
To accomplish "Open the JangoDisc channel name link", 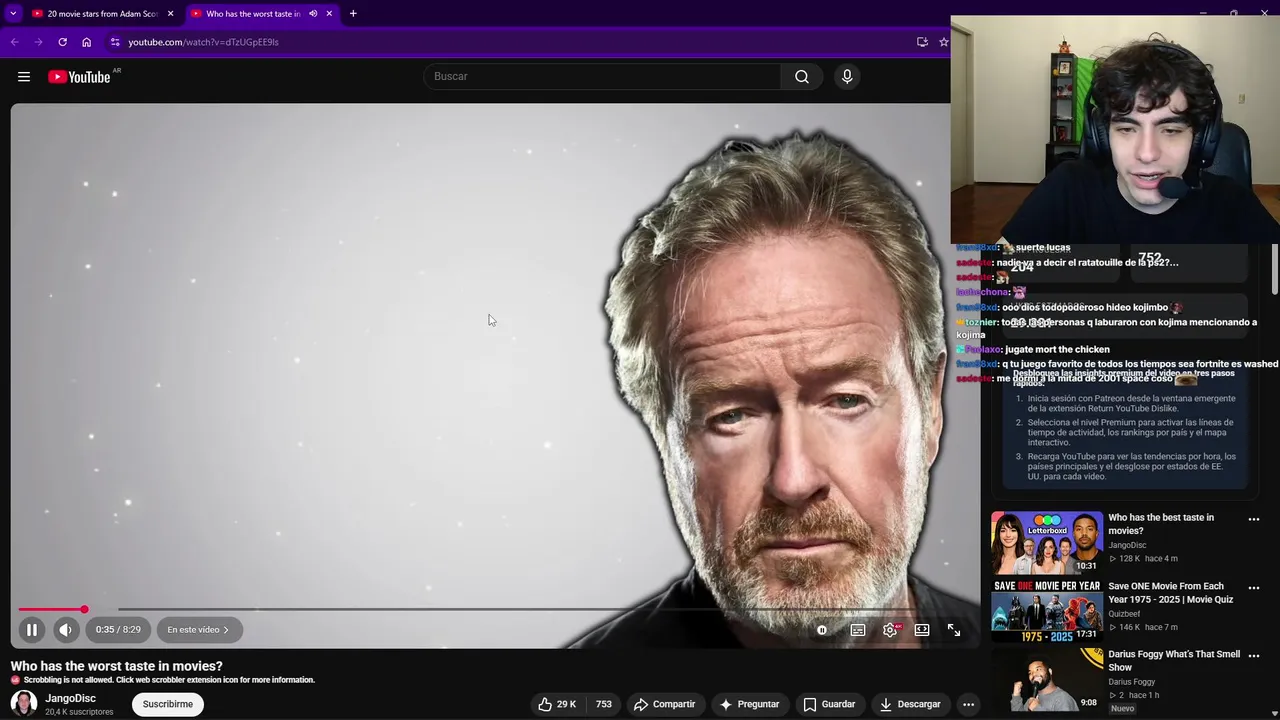I will point(70,698).
